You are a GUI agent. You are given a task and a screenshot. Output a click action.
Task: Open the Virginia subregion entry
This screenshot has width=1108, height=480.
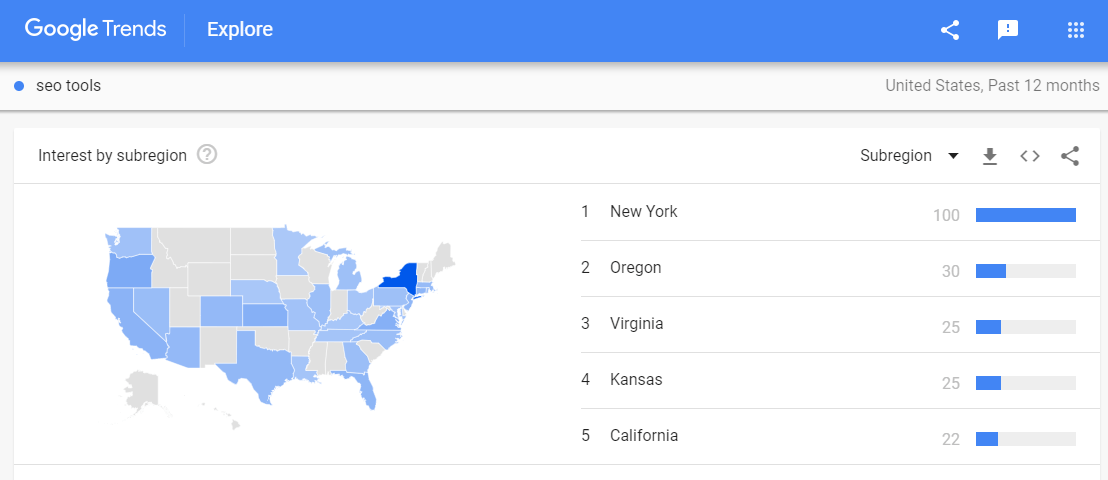tap(828, 324)
